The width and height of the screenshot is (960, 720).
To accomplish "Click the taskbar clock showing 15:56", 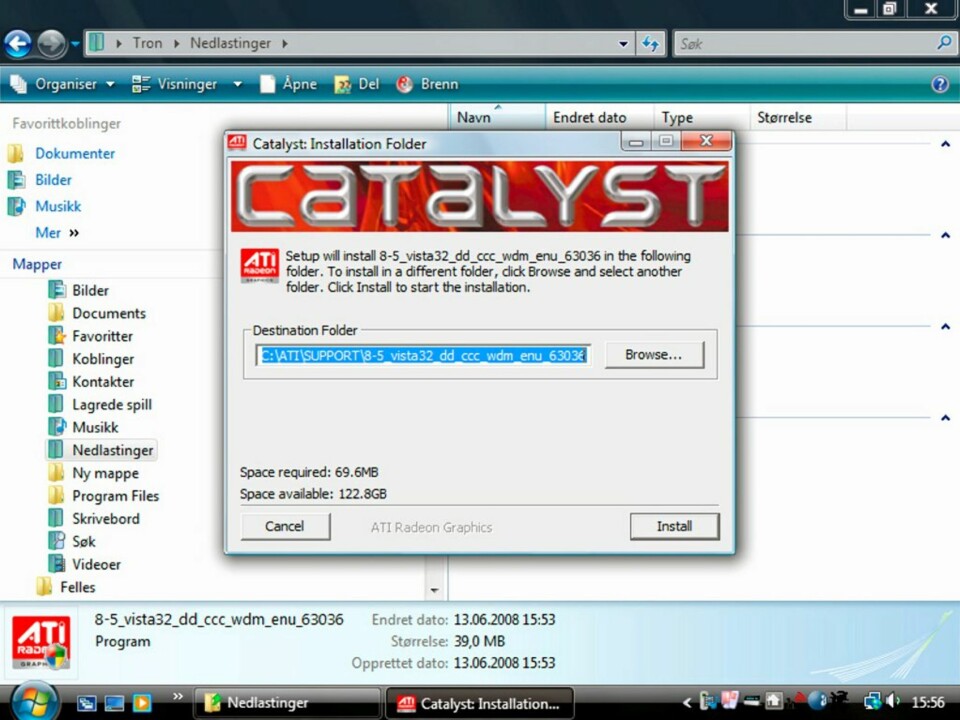I will 928,702.
